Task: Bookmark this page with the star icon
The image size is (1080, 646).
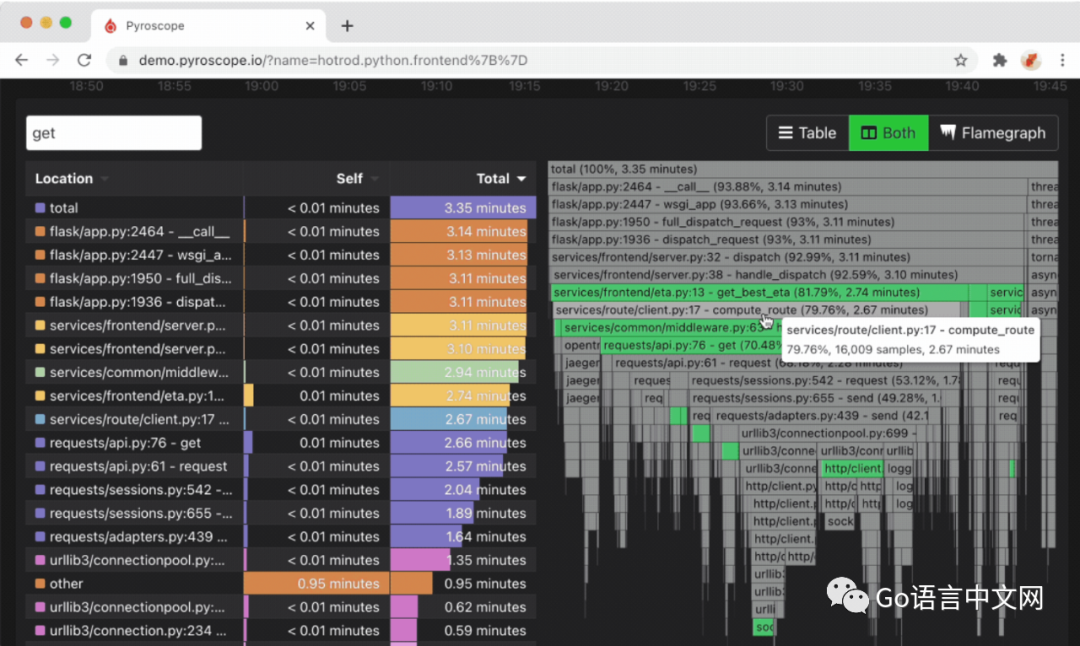Action: point(960,60)
